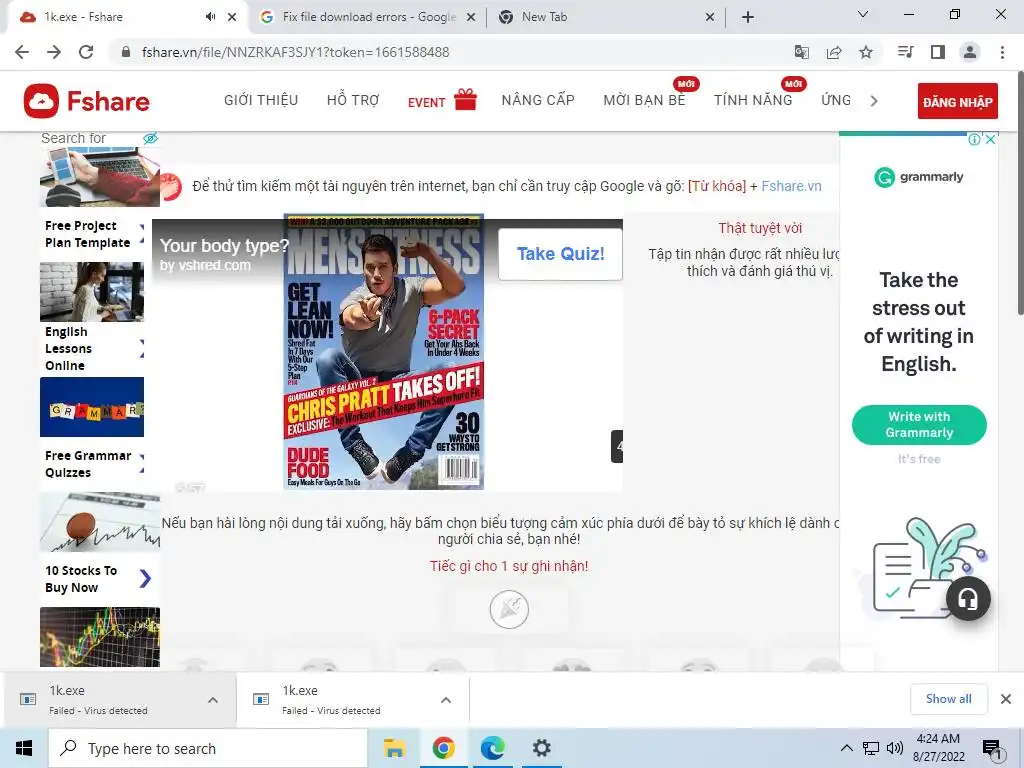The width and height of the screenshot is (1024, 768).
Task: Click the browser forward arrow
Action: [x=54, y=52]
